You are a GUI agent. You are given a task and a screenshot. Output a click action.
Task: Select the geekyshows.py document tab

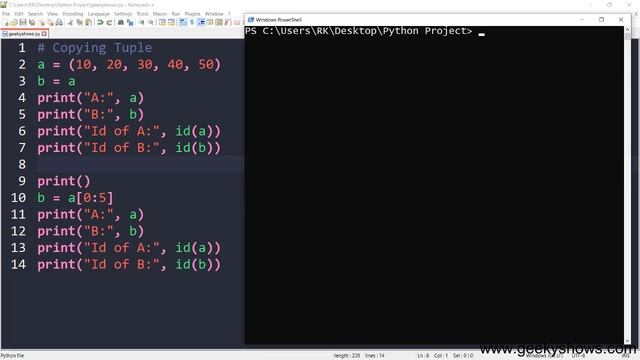(24, 34)
